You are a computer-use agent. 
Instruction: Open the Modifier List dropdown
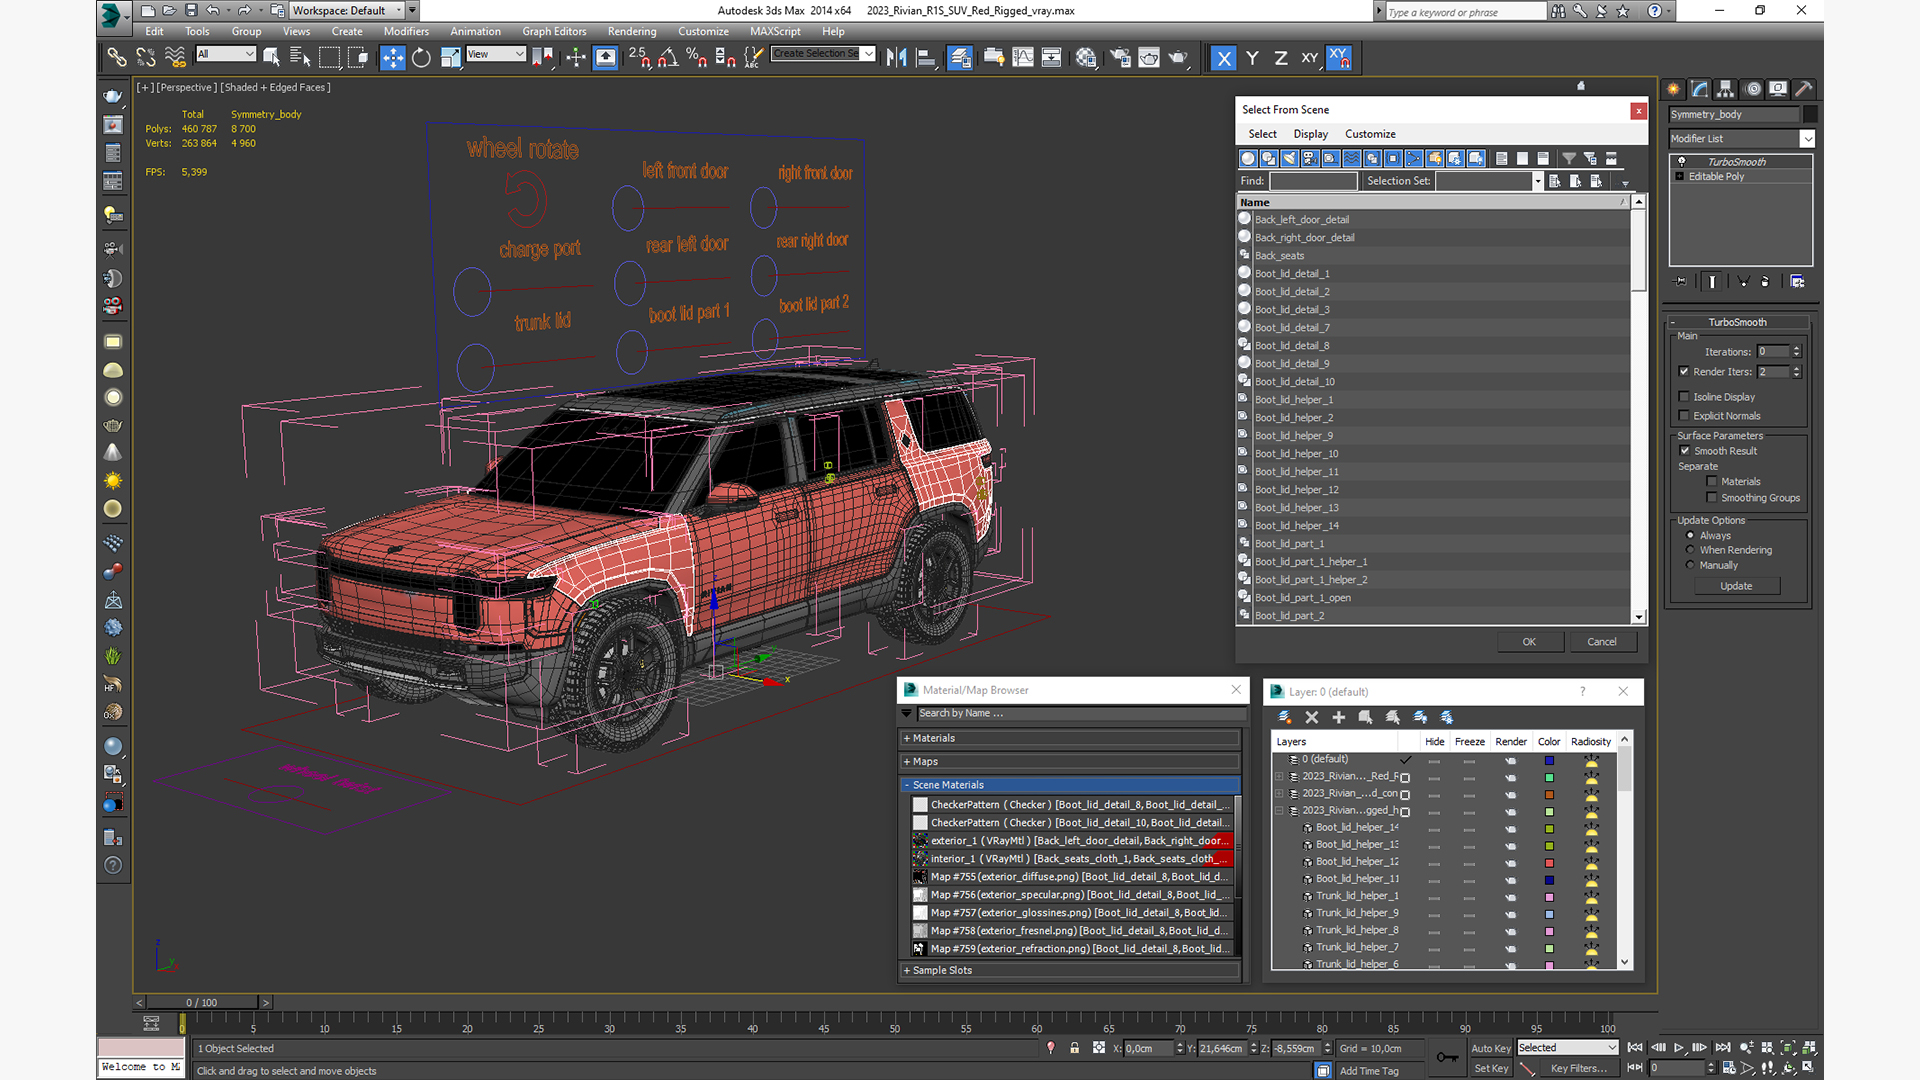pyautogui.click(x=1741, y=139)
